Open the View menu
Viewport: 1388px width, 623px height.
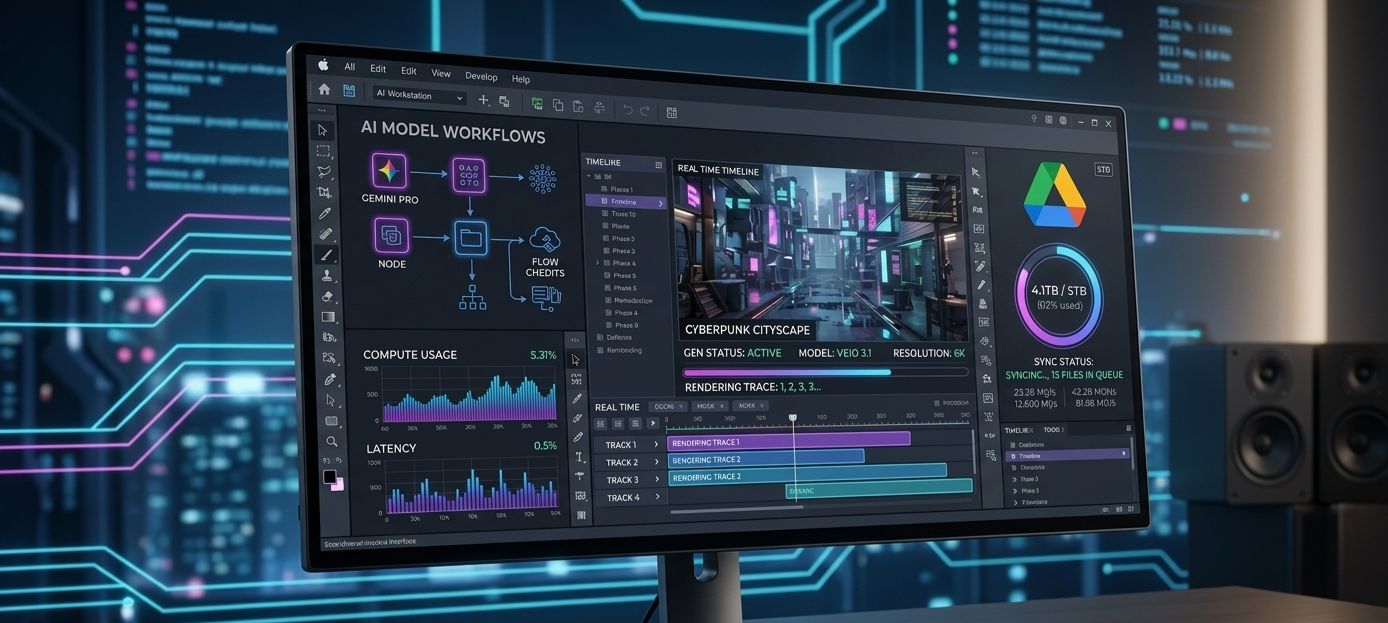pyautogui.click(x=441, y=74)
